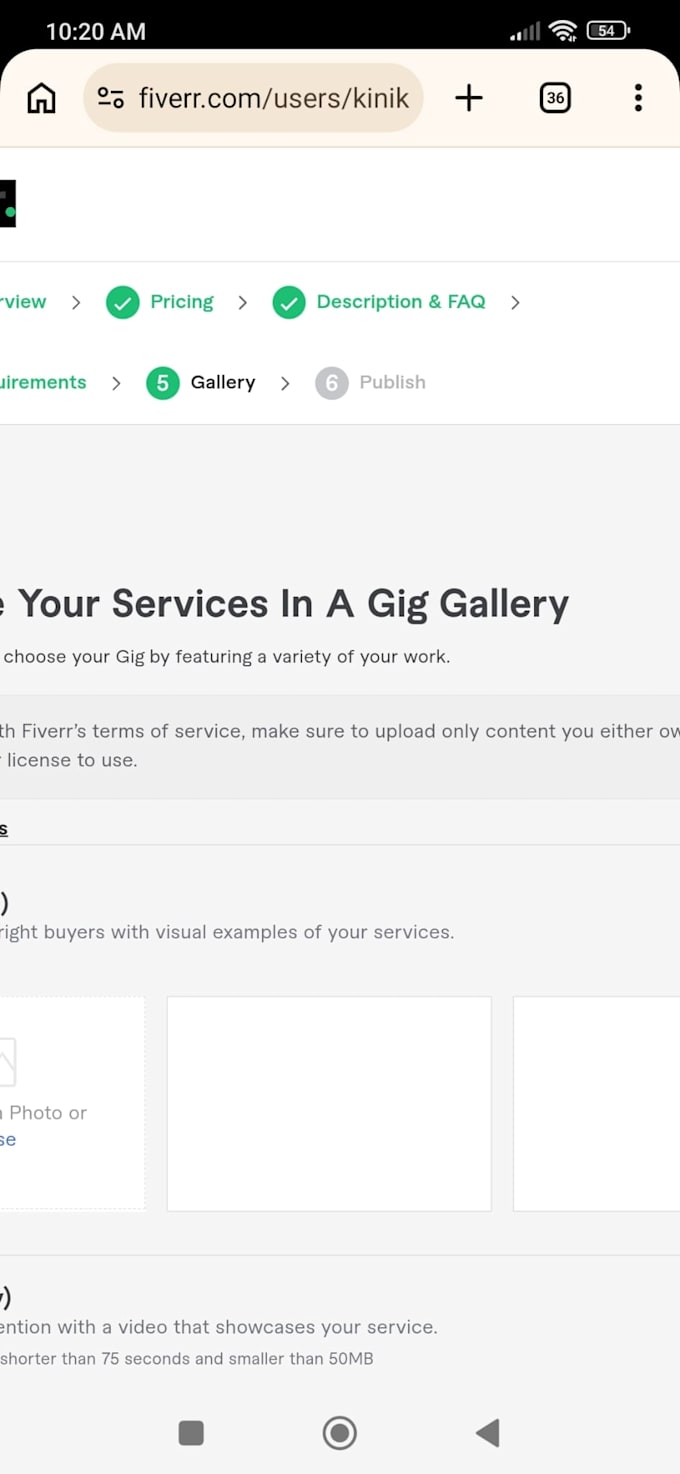Go to the Description & FAQ step
This screenshot has height=1474, width=680.
tap(401, 302)
